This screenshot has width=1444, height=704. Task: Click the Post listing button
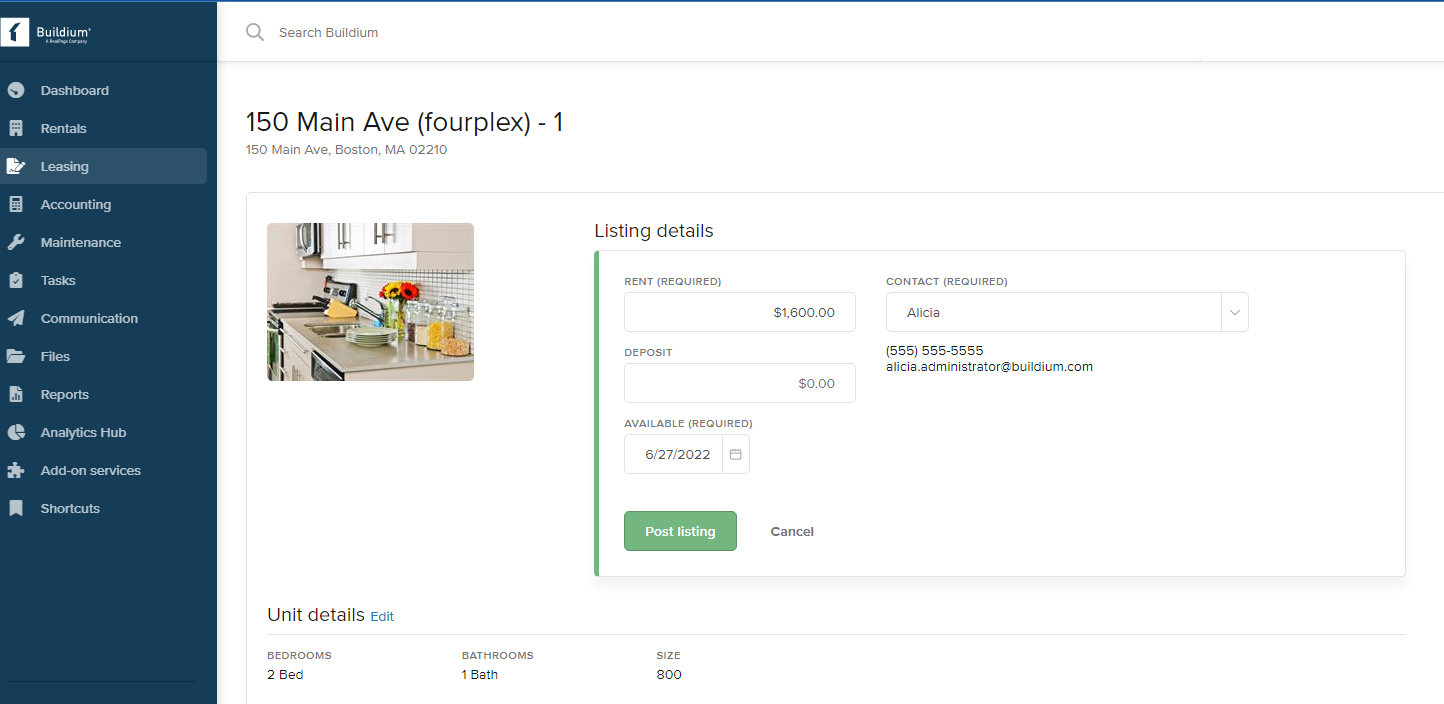pyautogui.click(x=680, y=531)
